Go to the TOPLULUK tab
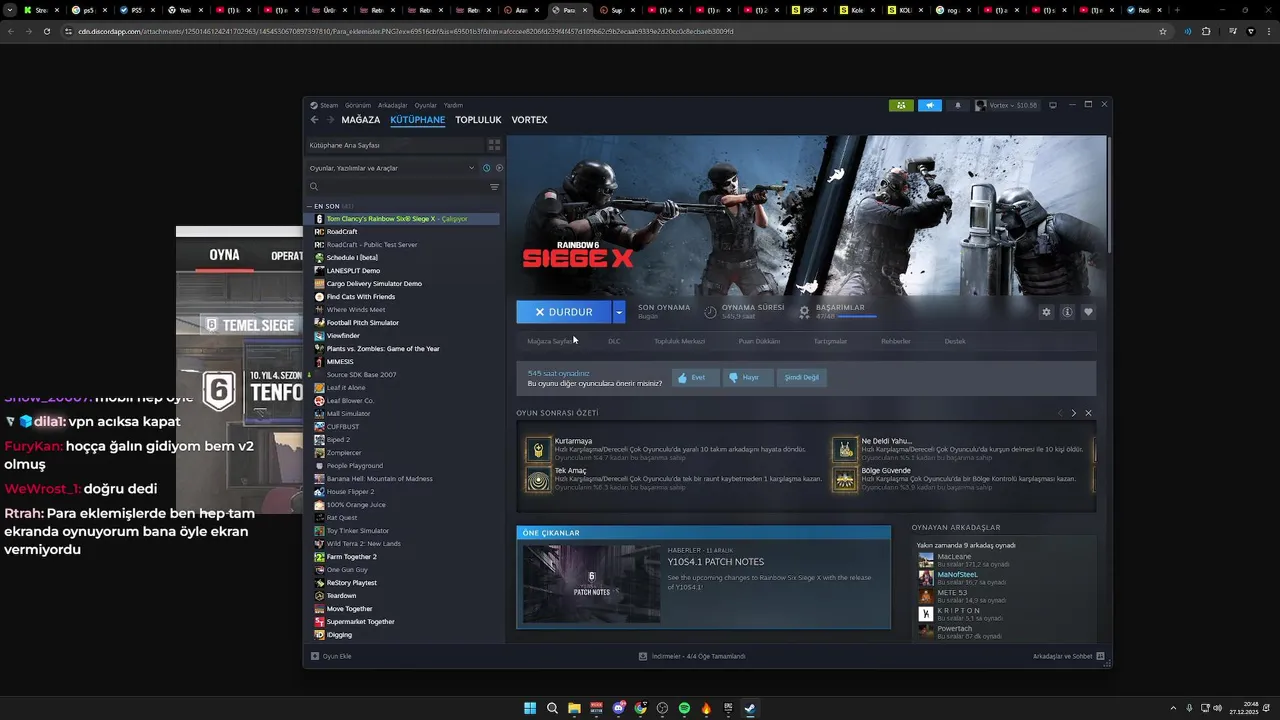Viewport: 1280px width, 720px height. pos(478,120)
